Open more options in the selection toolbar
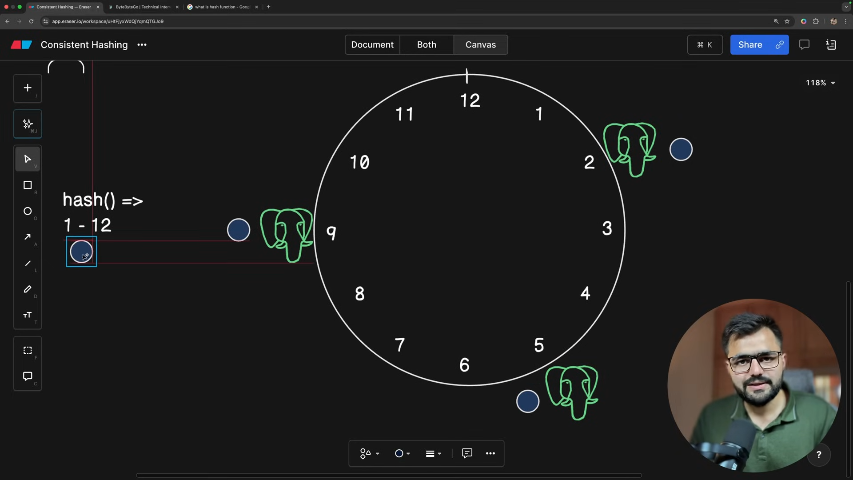This screenshot has width=853, height=480. (490, 453)
